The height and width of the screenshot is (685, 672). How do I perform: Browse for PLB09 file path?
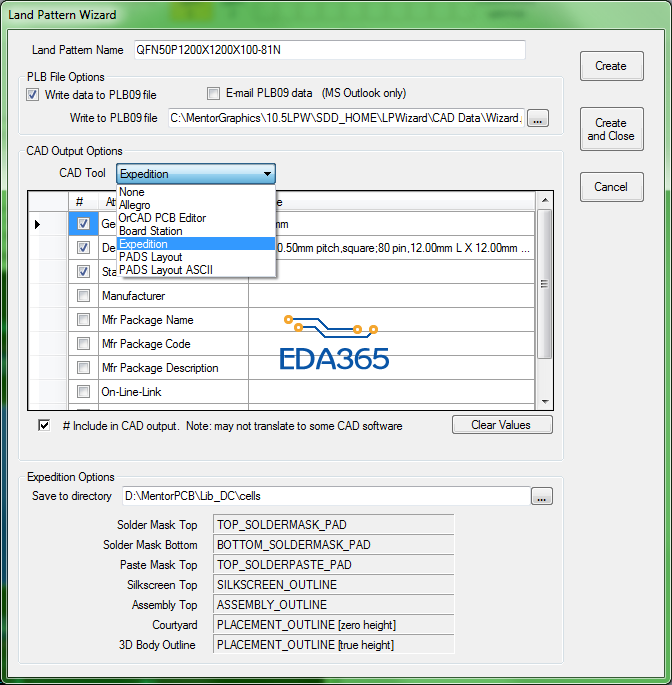click(538, 118)
